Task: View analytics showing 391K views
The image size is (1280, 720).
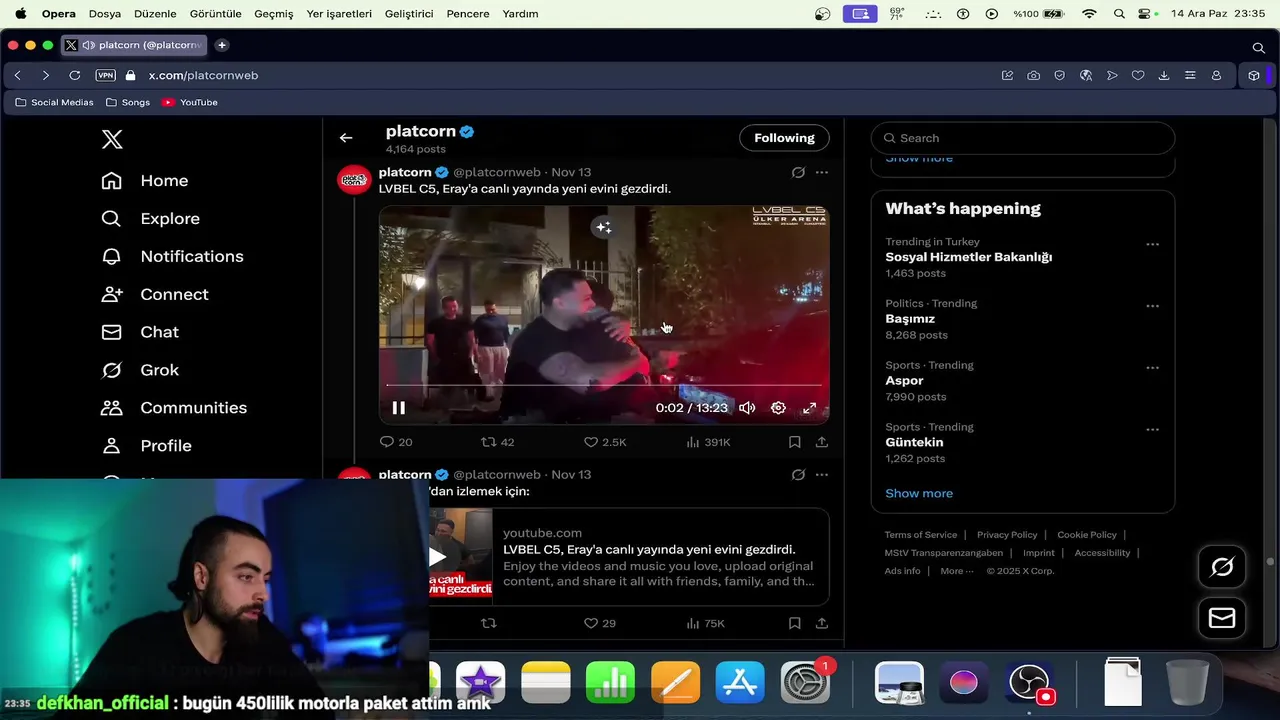Action: [x=708, y=442]
